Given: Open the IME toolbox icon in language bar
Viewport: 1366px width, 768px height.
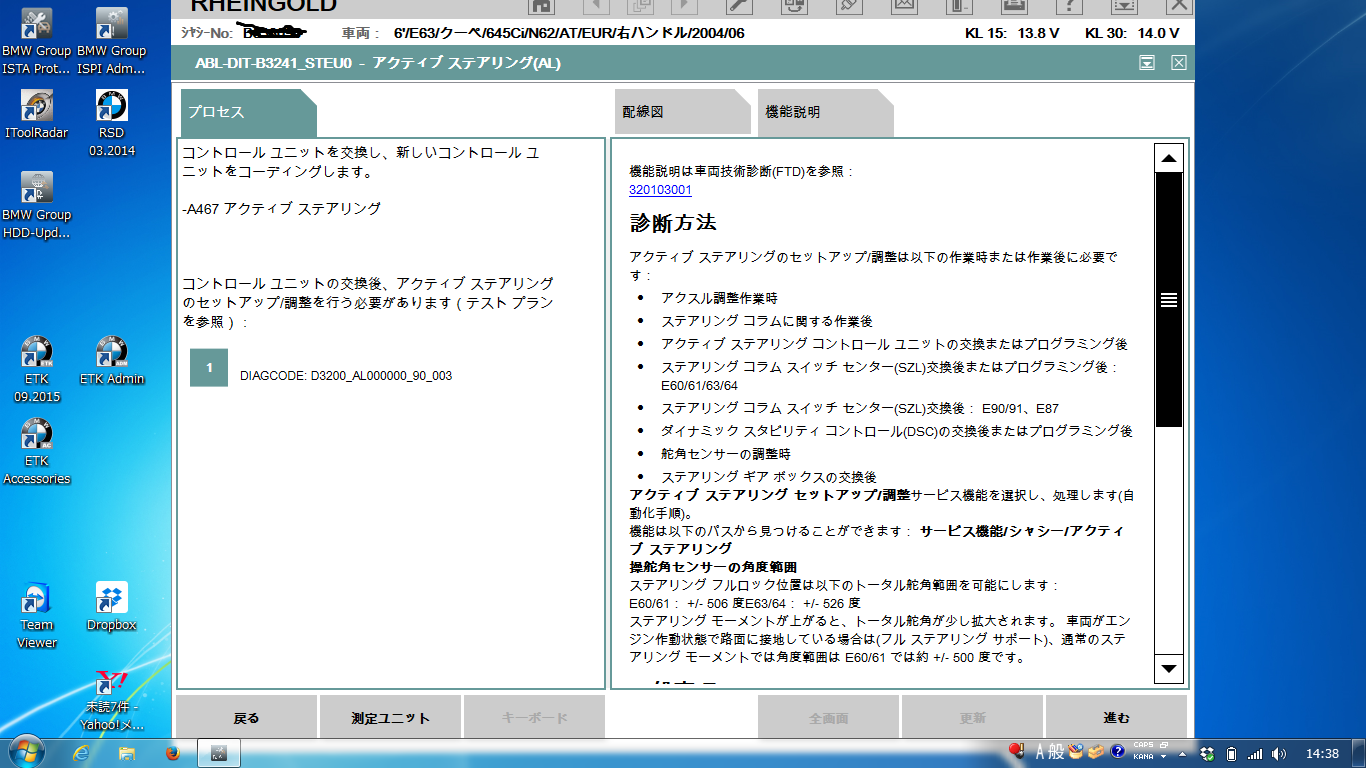Looking at the screenshot, I should click(1096, 752).
